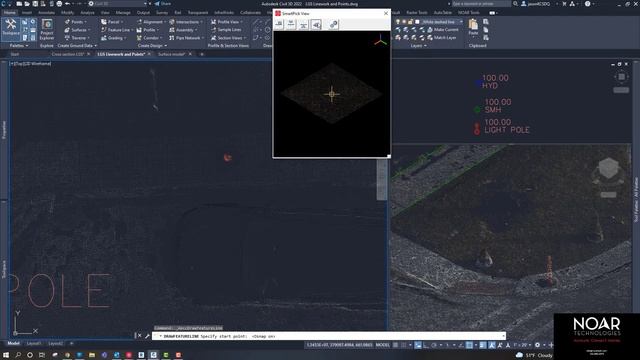Image resolution: width=640 pixels, height=360 pixels.
Task: Click third SmartPick View toolbar icon
Action: (303, 24)
